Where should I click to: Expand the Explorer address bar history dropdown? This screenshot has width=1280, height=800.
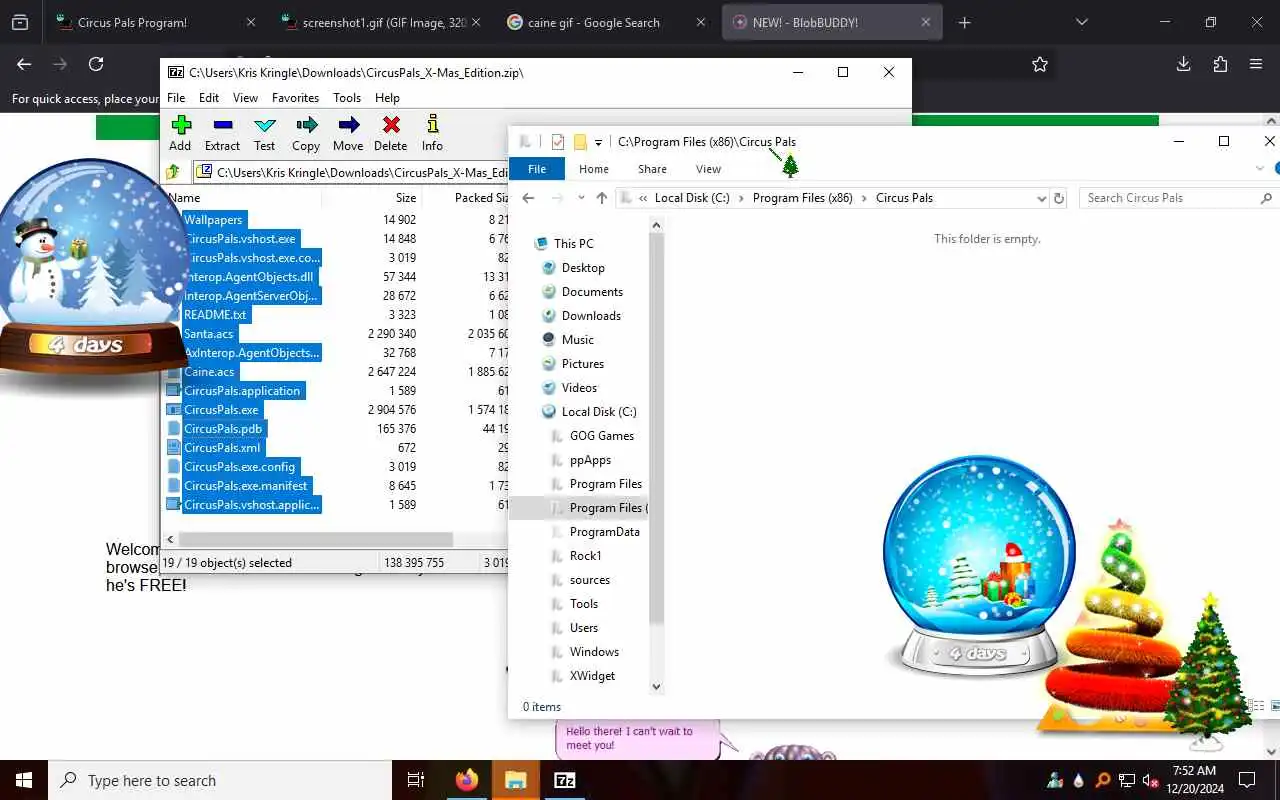coord(1041,198)
